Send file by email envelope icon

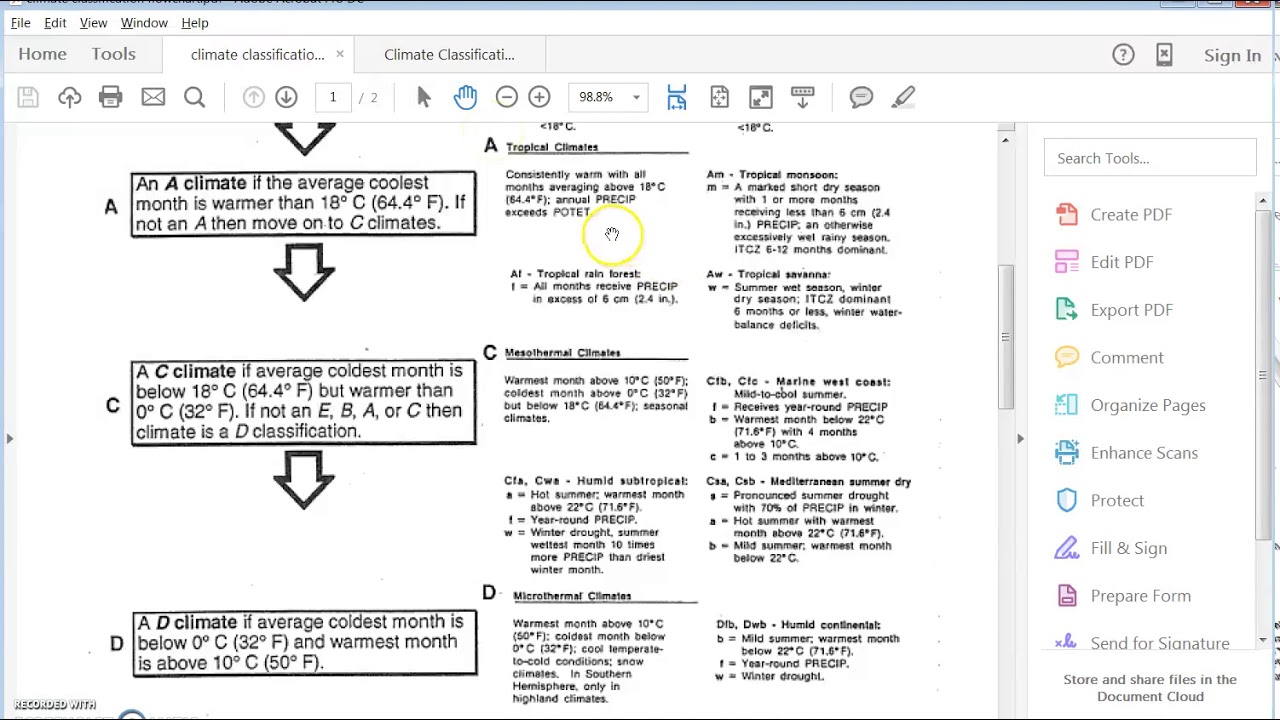click(x=153, y=97)
